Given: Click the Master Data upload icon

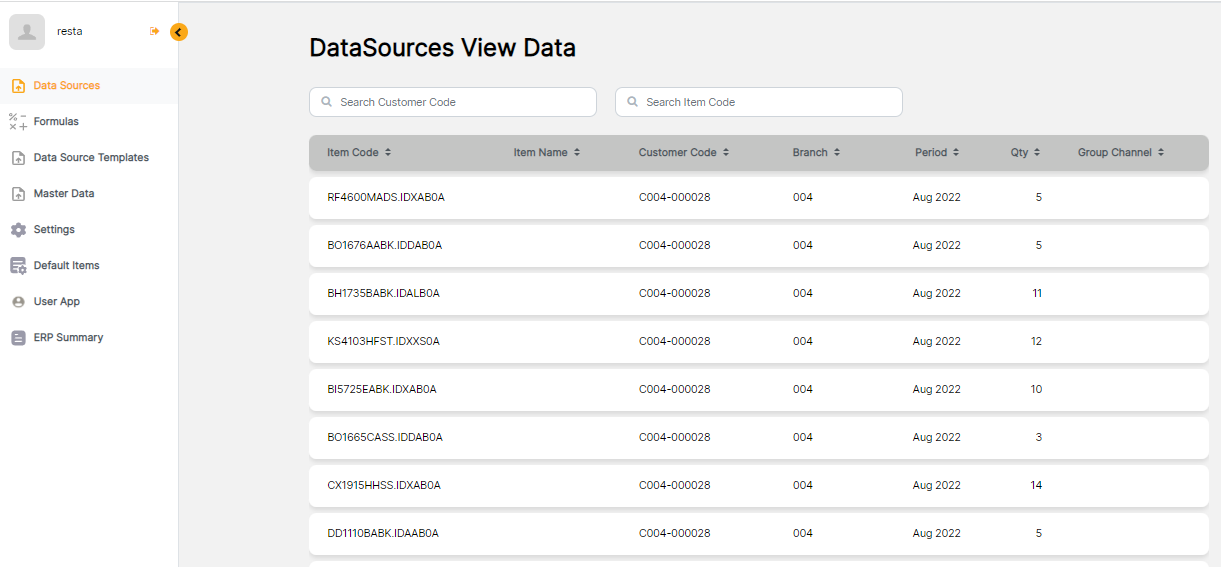Looking at the screenshot, I should tap(18, 194).
